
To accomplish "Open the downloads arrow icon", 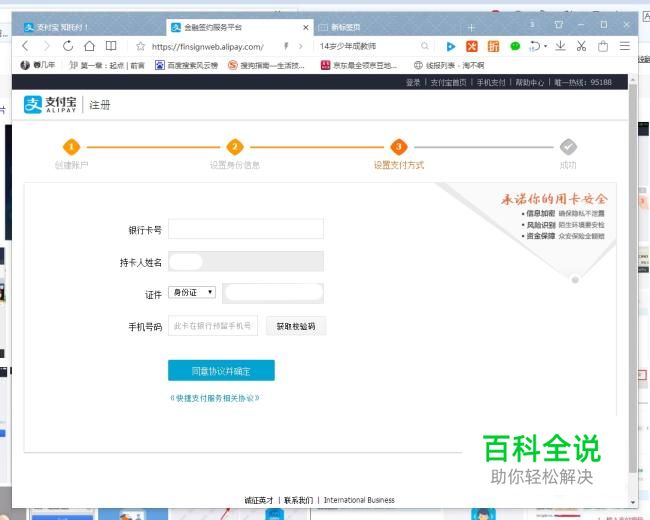I will pyautogui.click(x=560, y=46).
